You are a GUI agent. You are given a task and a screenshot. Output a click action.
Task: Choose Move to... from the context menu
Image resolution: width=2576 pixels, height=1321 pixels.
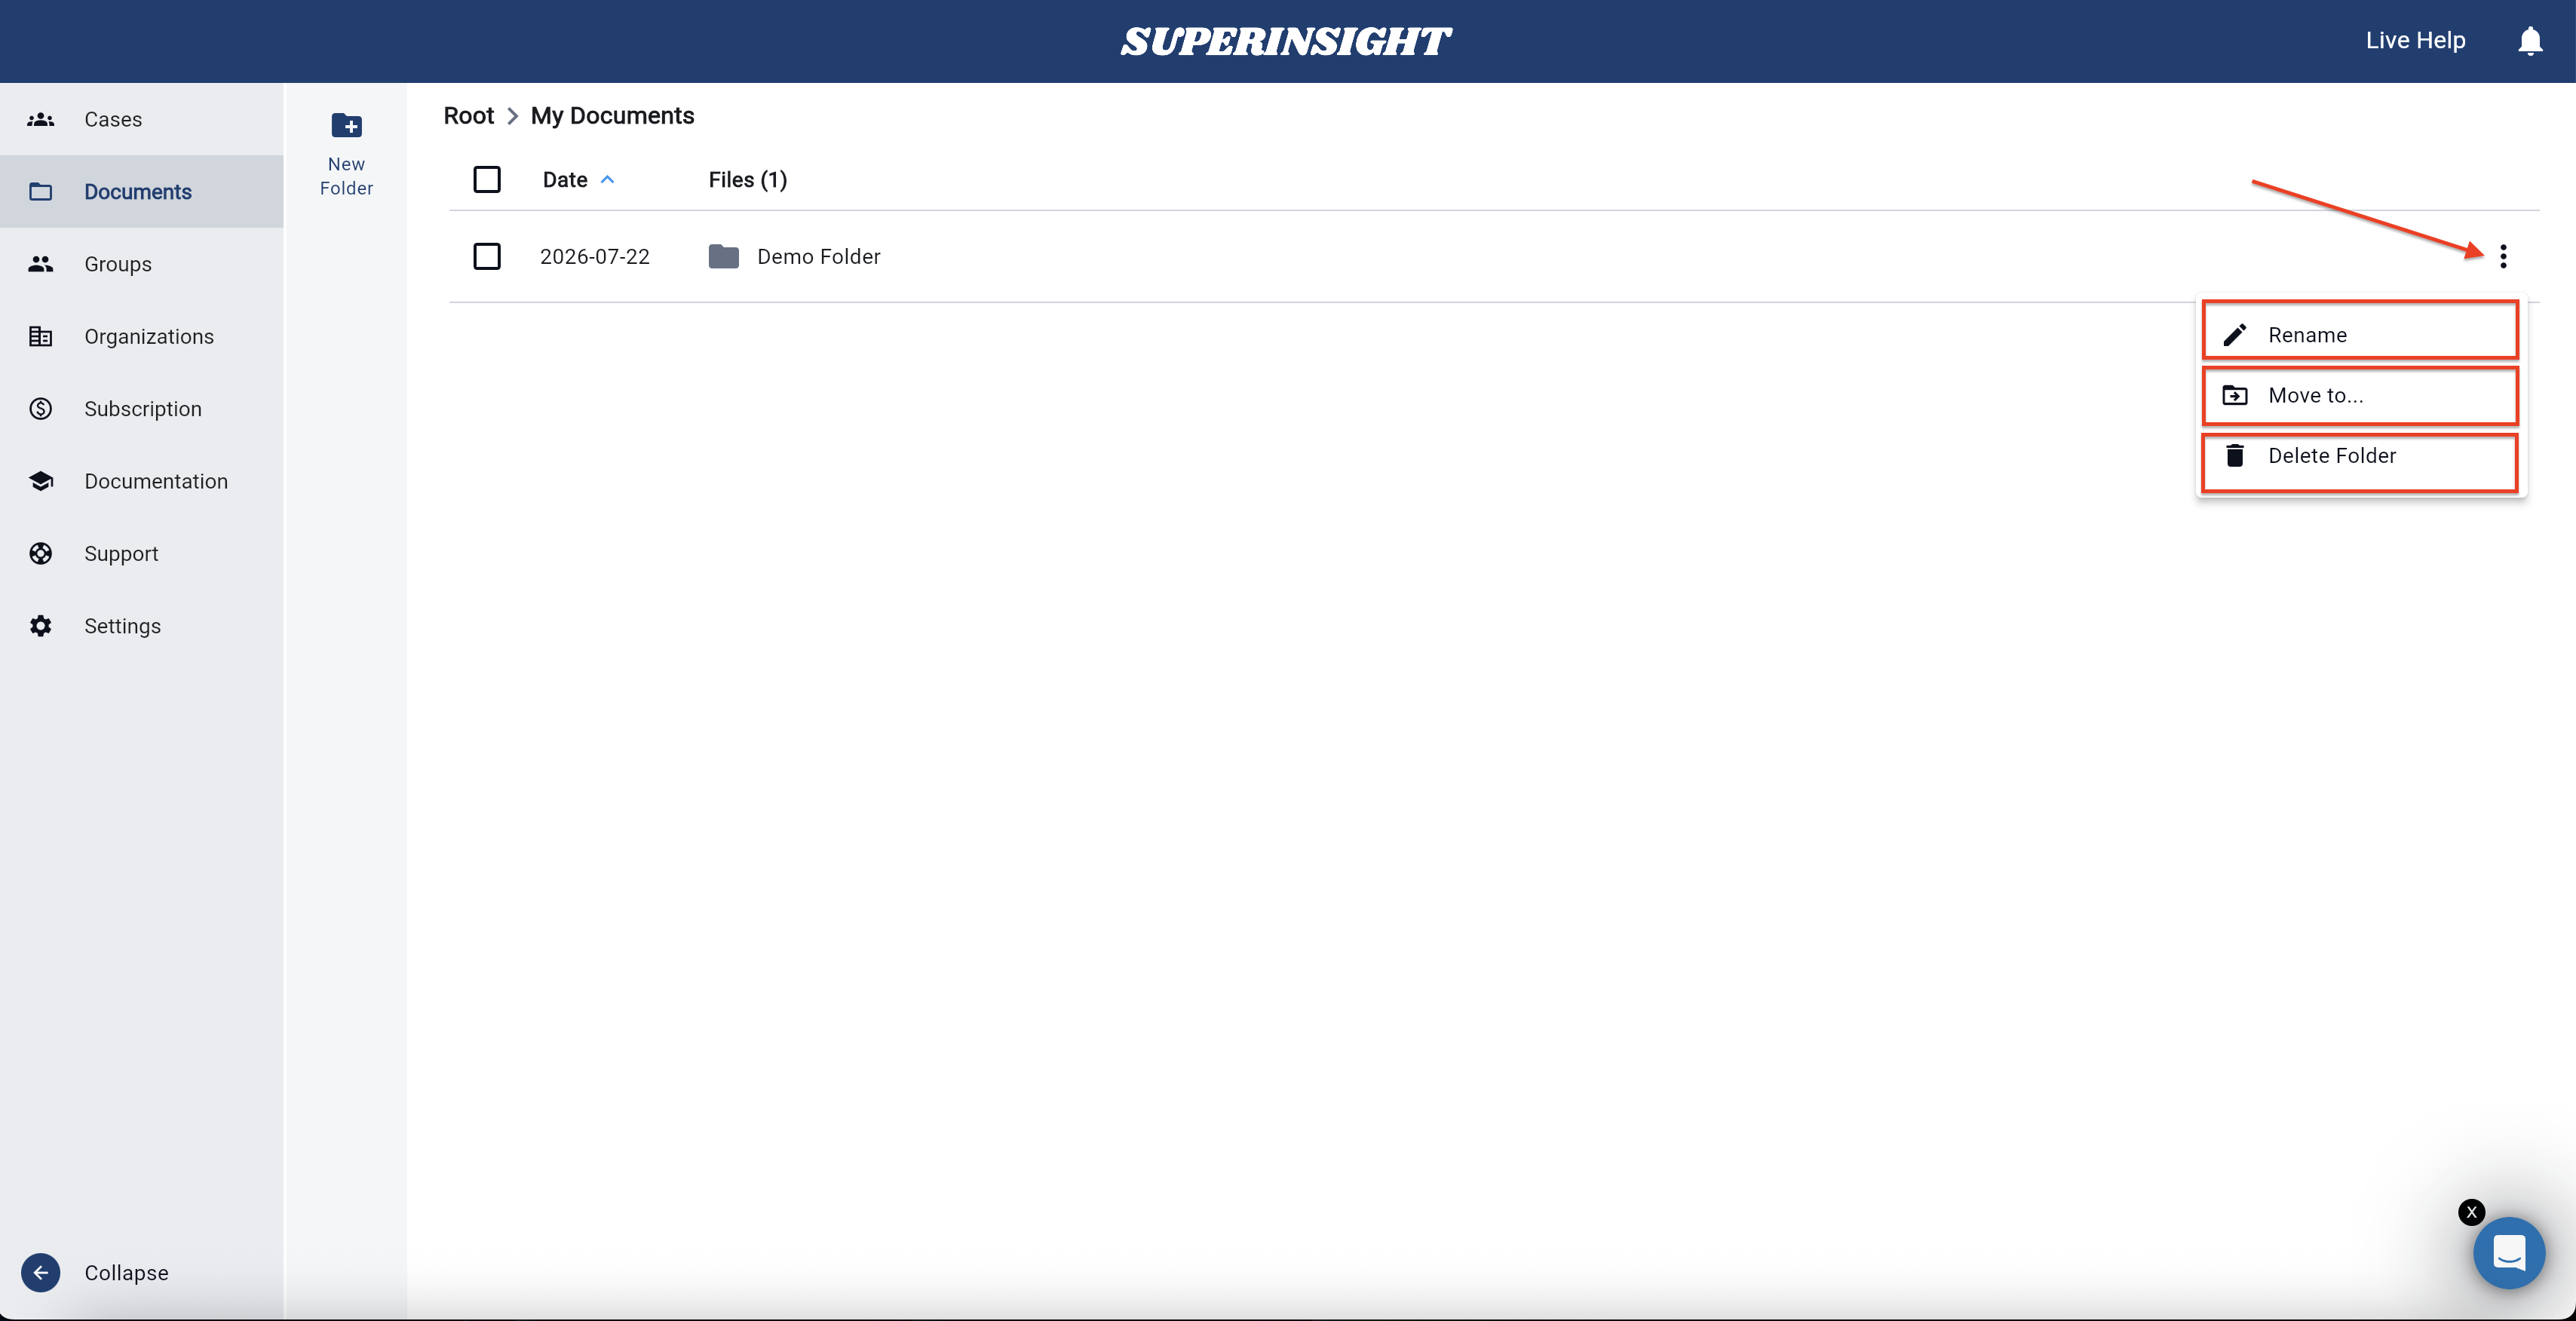tap(2360, 395)
